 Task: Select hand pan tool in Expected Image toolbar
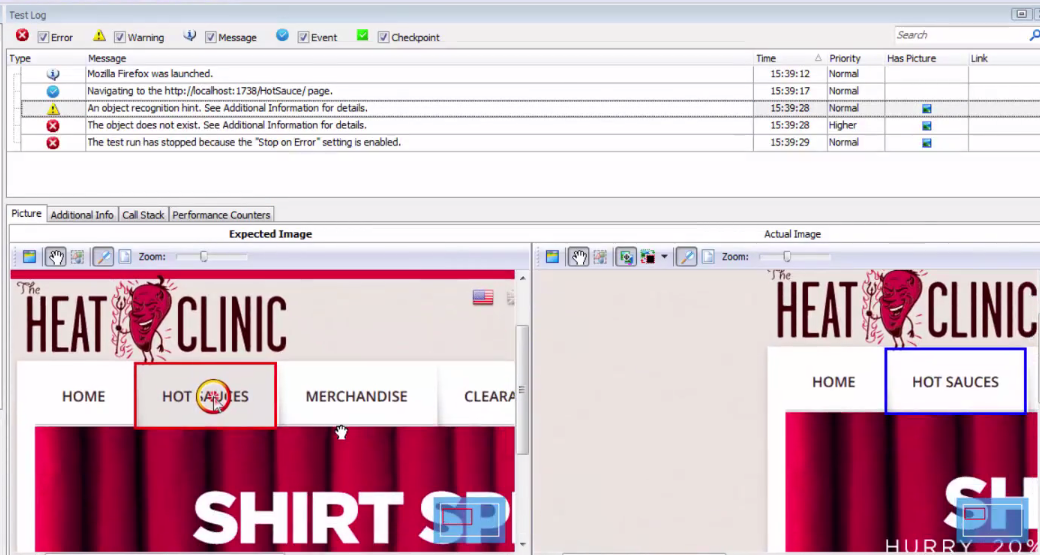56,257
